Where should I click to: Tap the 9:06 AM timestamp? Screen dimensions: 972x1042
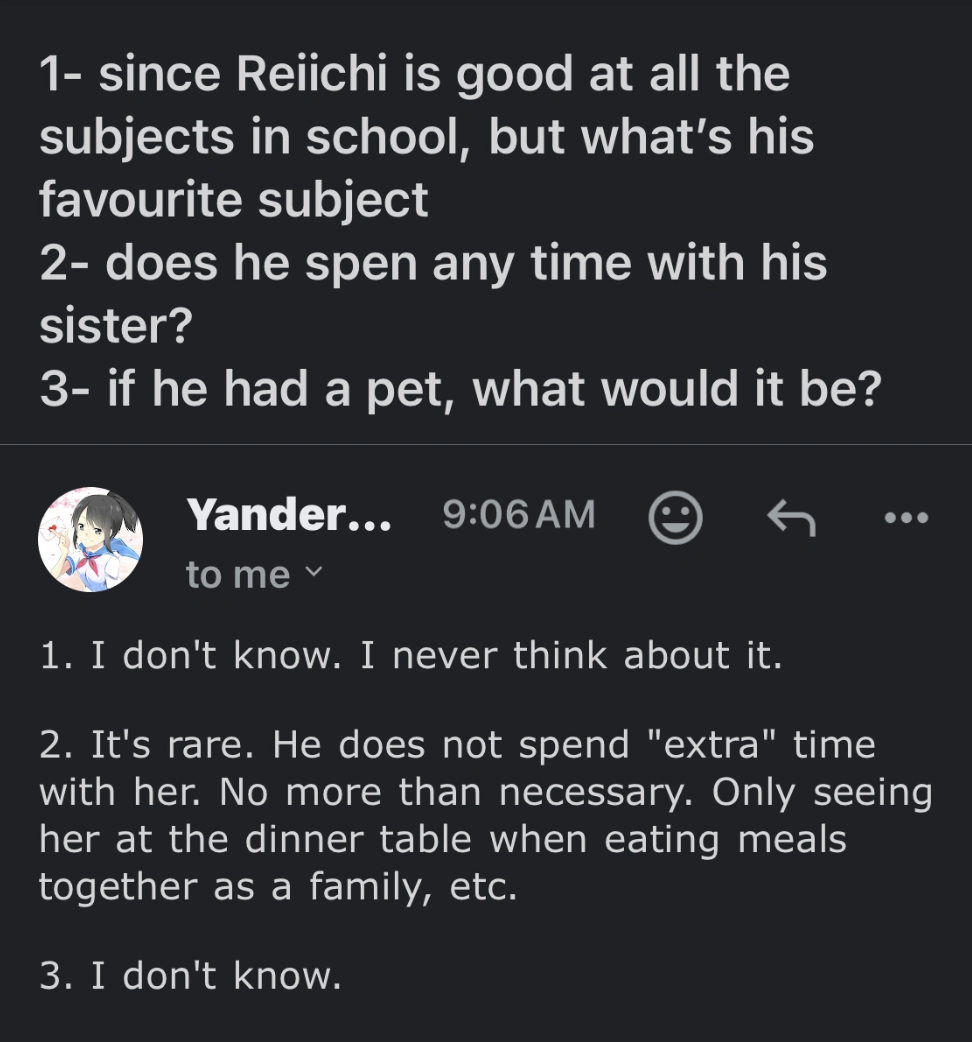(518, 515)
